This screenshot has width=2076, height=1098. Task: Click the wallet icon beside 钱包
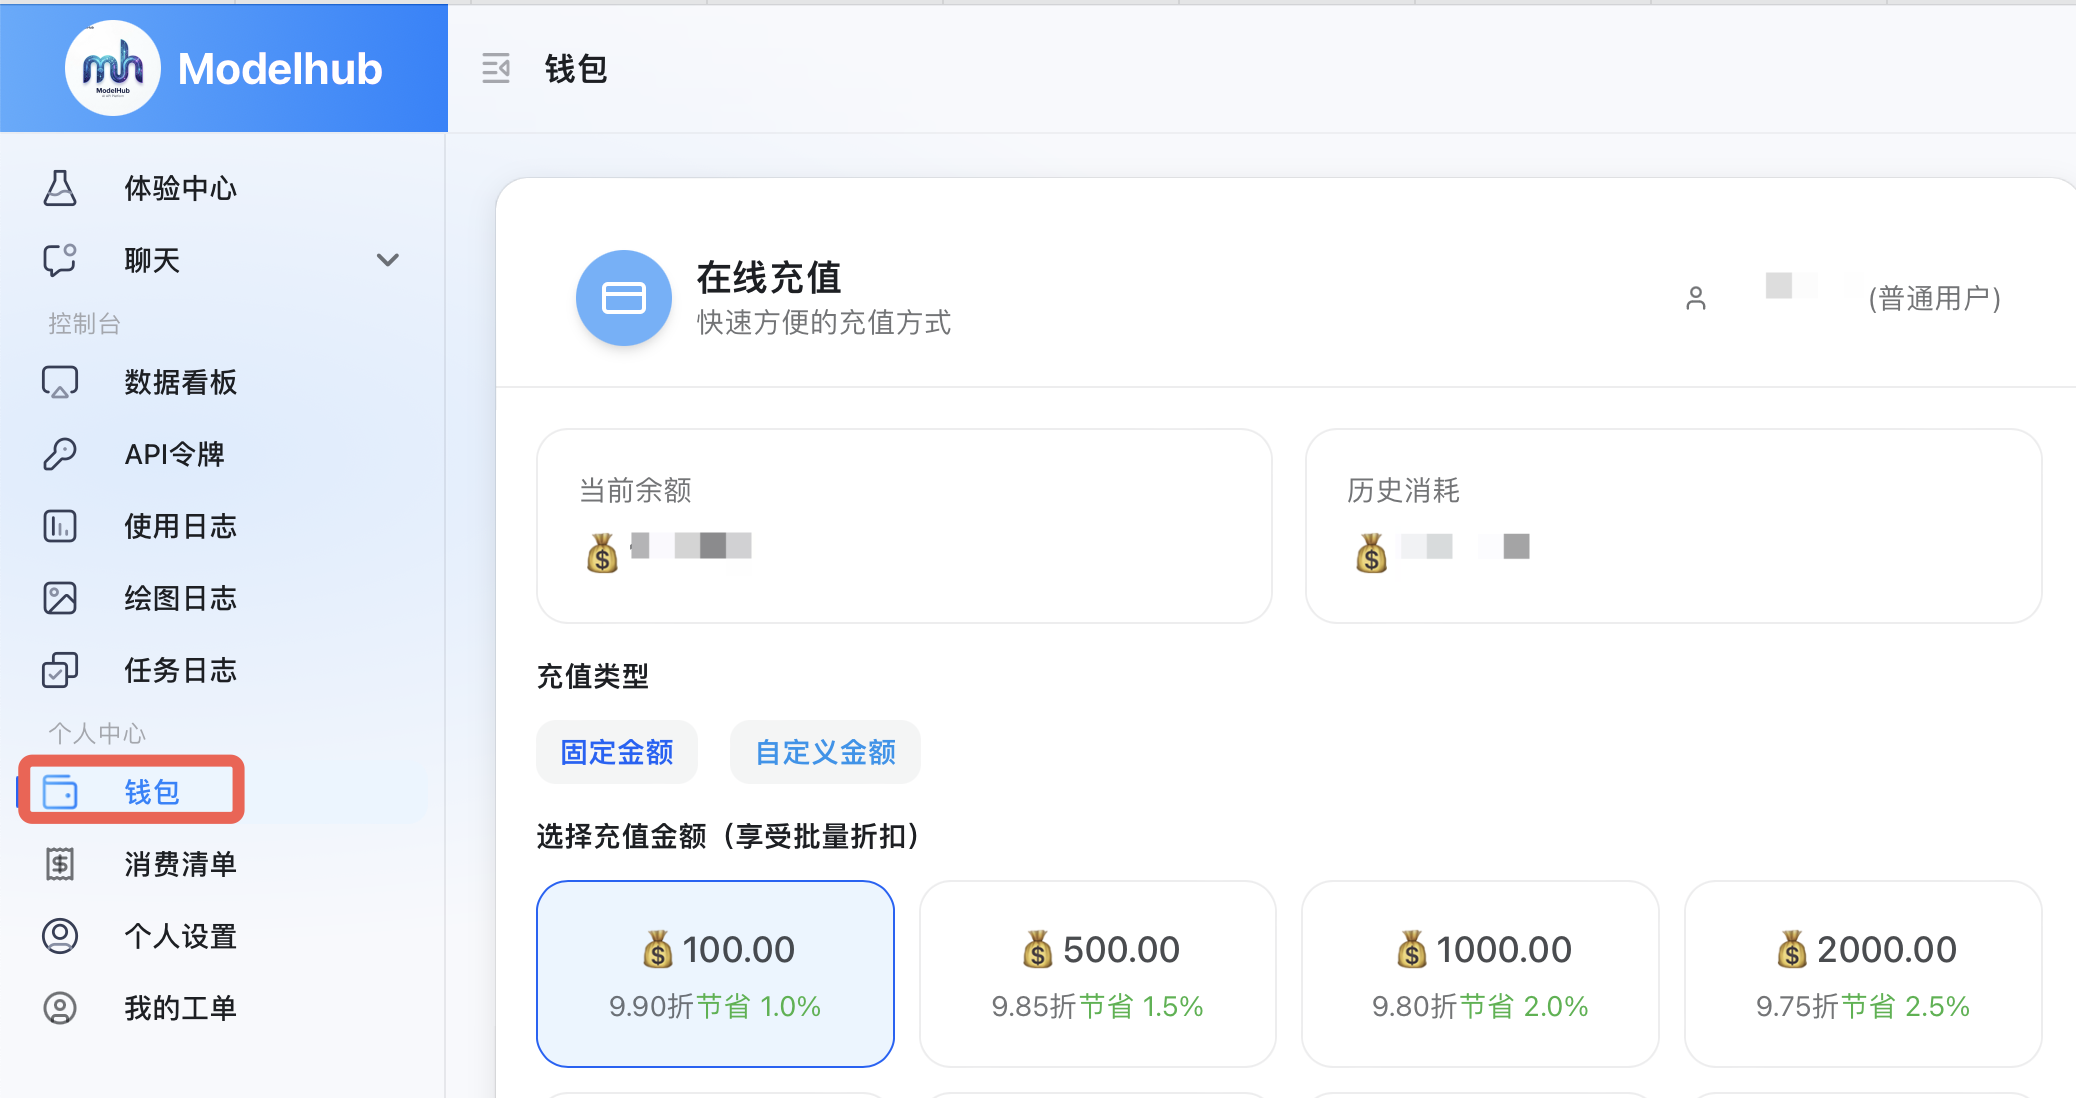pyautogui.click(x=60, y=792)
